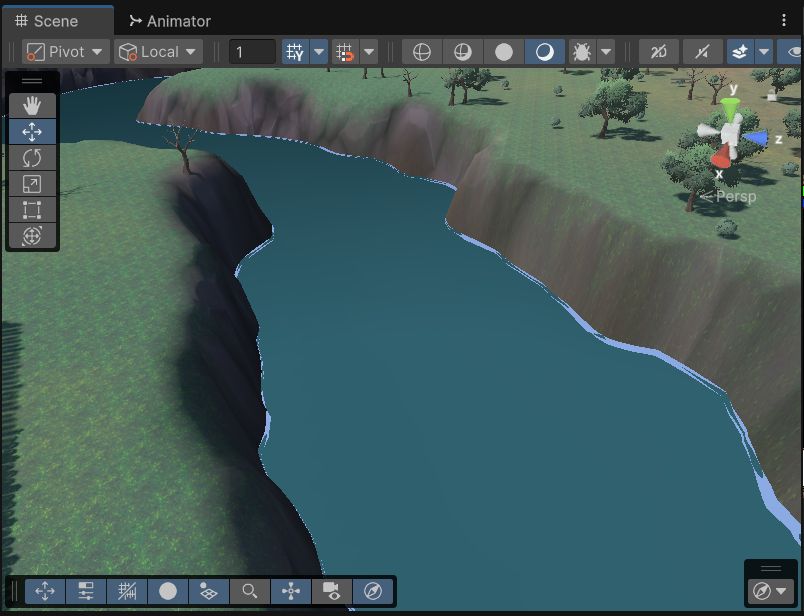804x616 pixels.
Task: Select the wireframe draw mode globe icon
Action: pyautogui.click(x=421, y=52)
